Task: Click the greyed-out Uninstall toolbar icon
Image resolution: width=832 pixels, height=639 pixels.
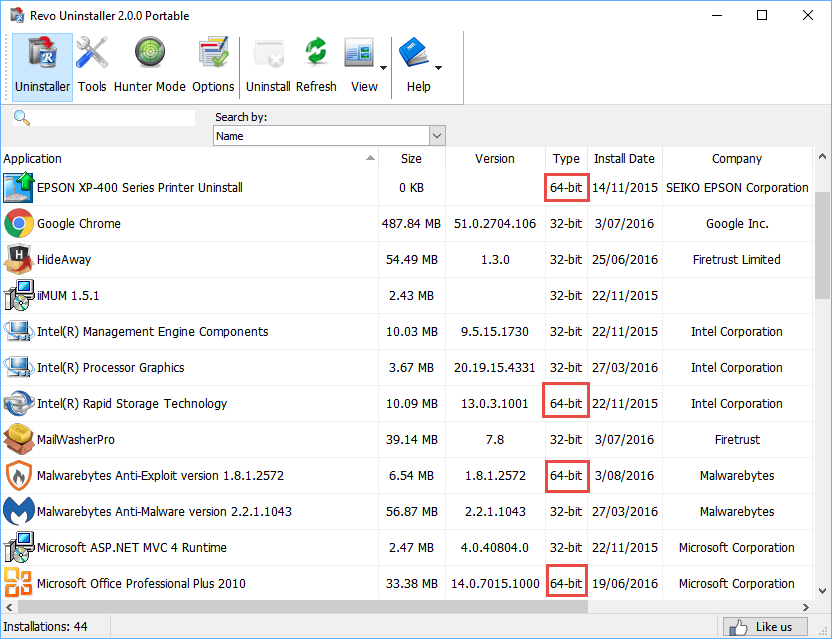Action: click(x=268, y=53)
